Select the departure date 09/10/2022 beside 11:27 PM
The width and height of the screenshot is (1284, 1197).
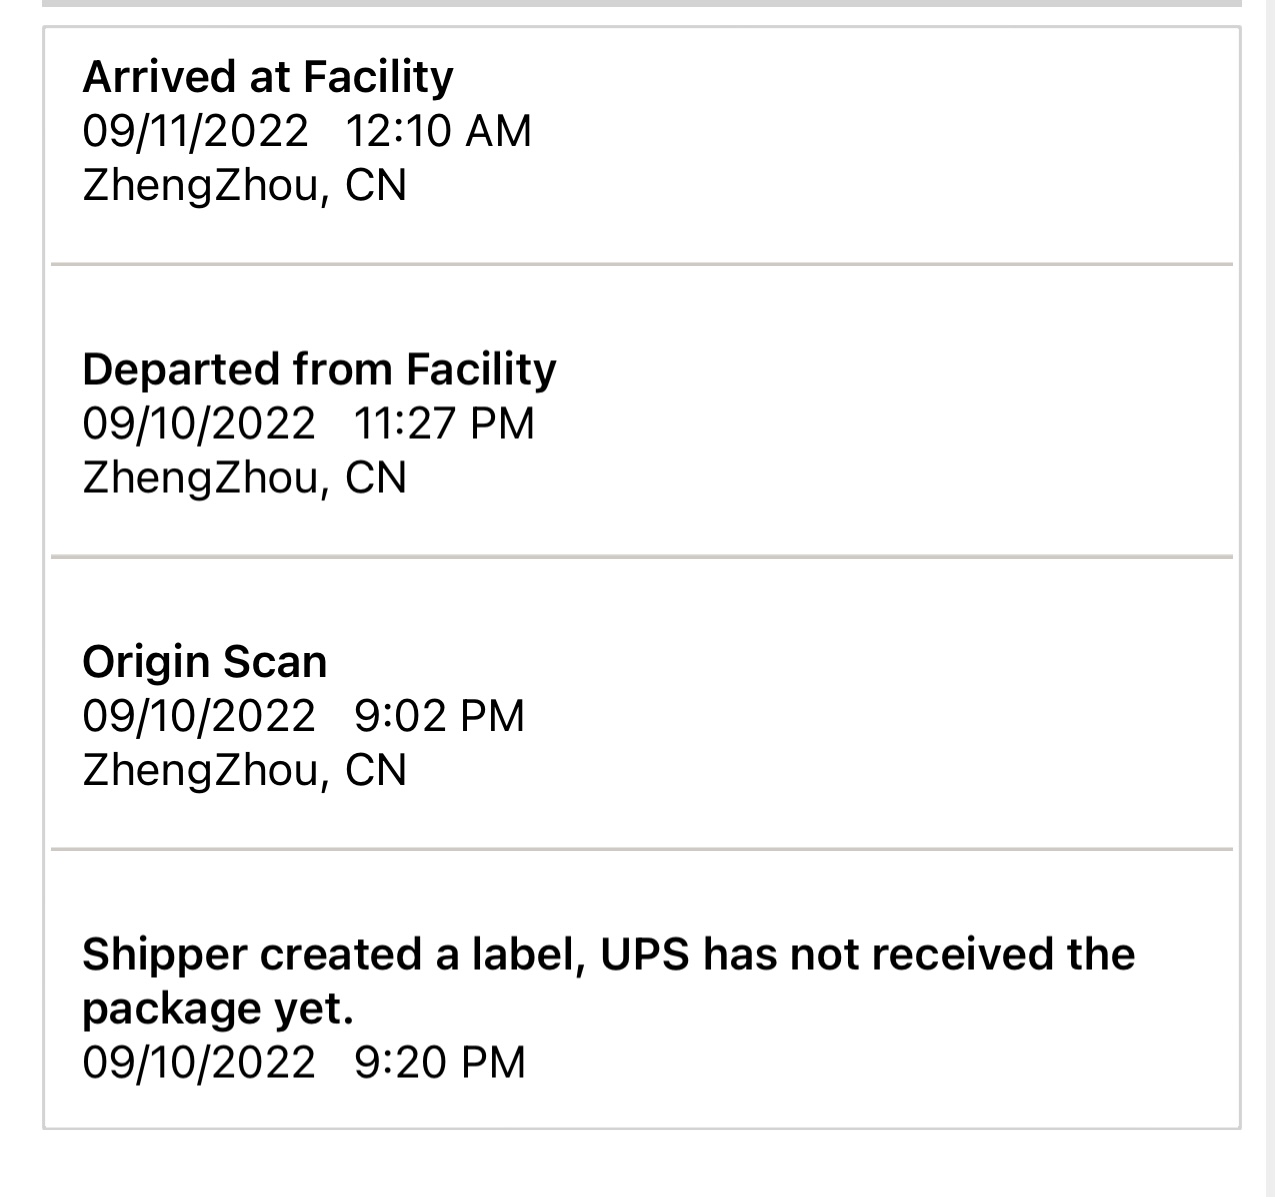coord(199,423)
